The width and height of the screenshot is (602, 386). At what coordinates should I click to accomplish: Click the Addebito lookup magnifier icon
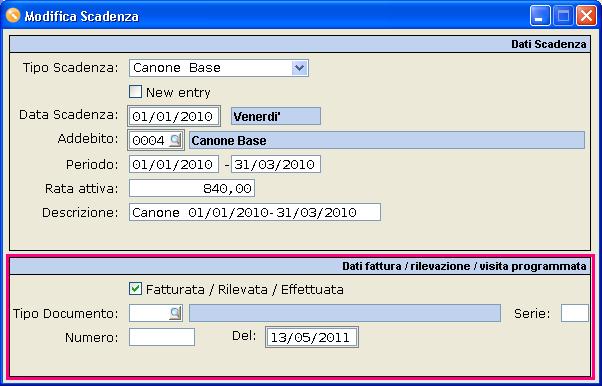coord(175,140)
